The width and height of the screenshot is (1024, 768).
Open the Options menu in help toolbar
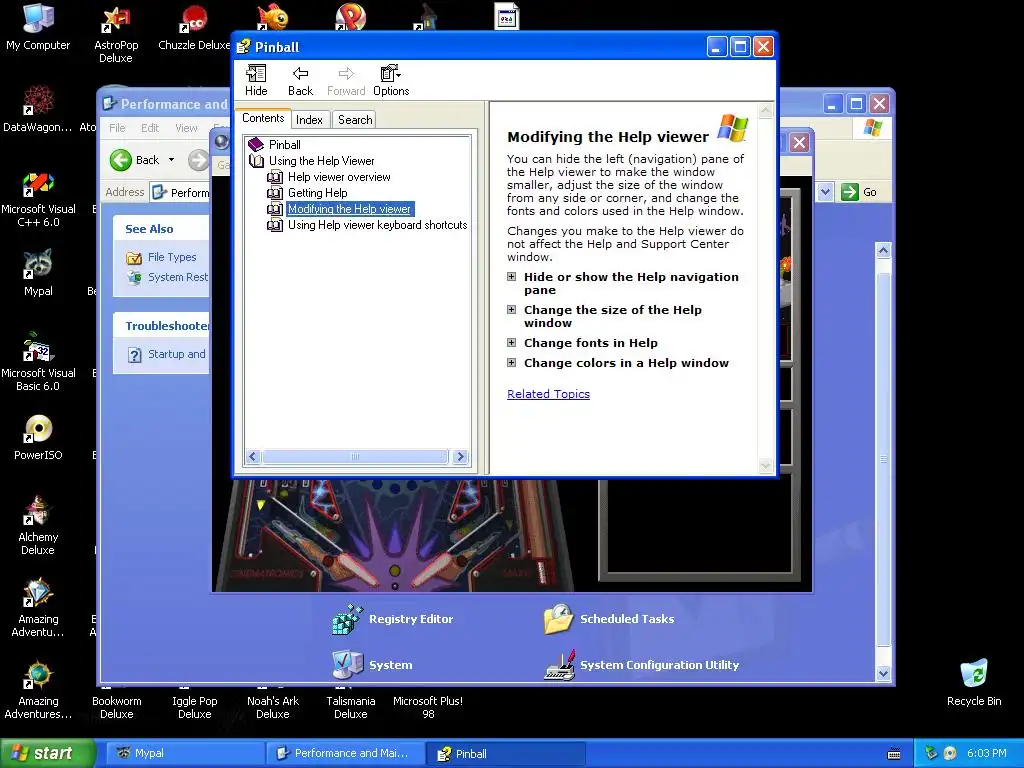[391, 81]
